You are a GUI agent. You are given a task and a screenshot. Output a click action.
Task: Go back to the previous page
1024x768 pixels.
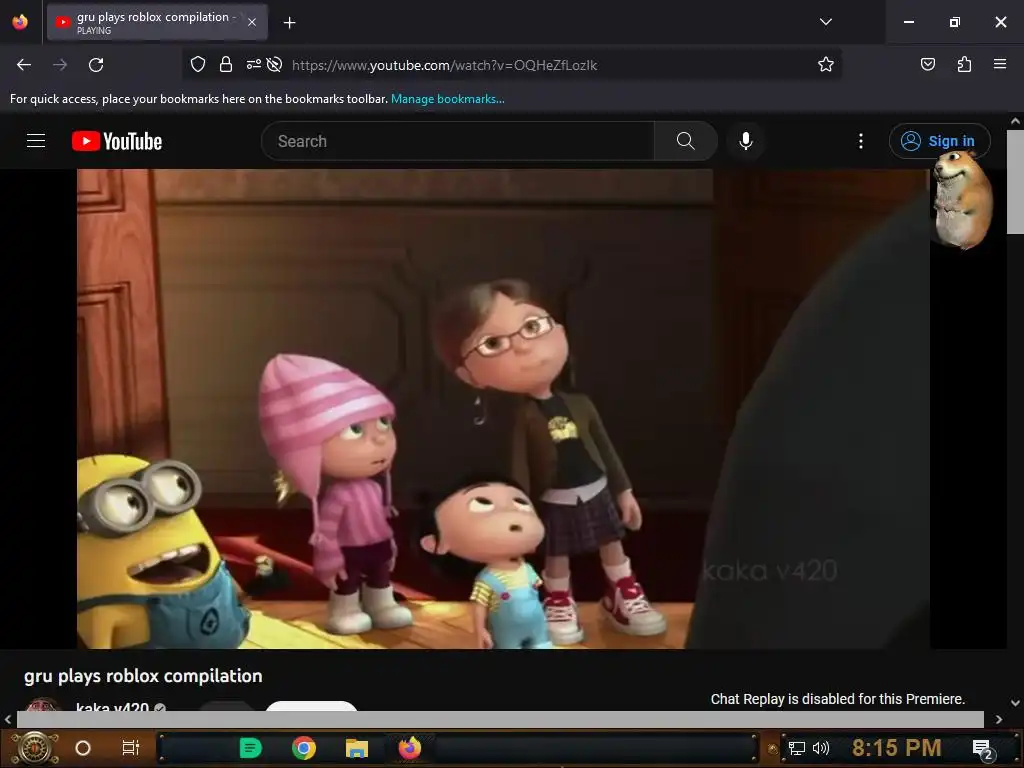24,65
